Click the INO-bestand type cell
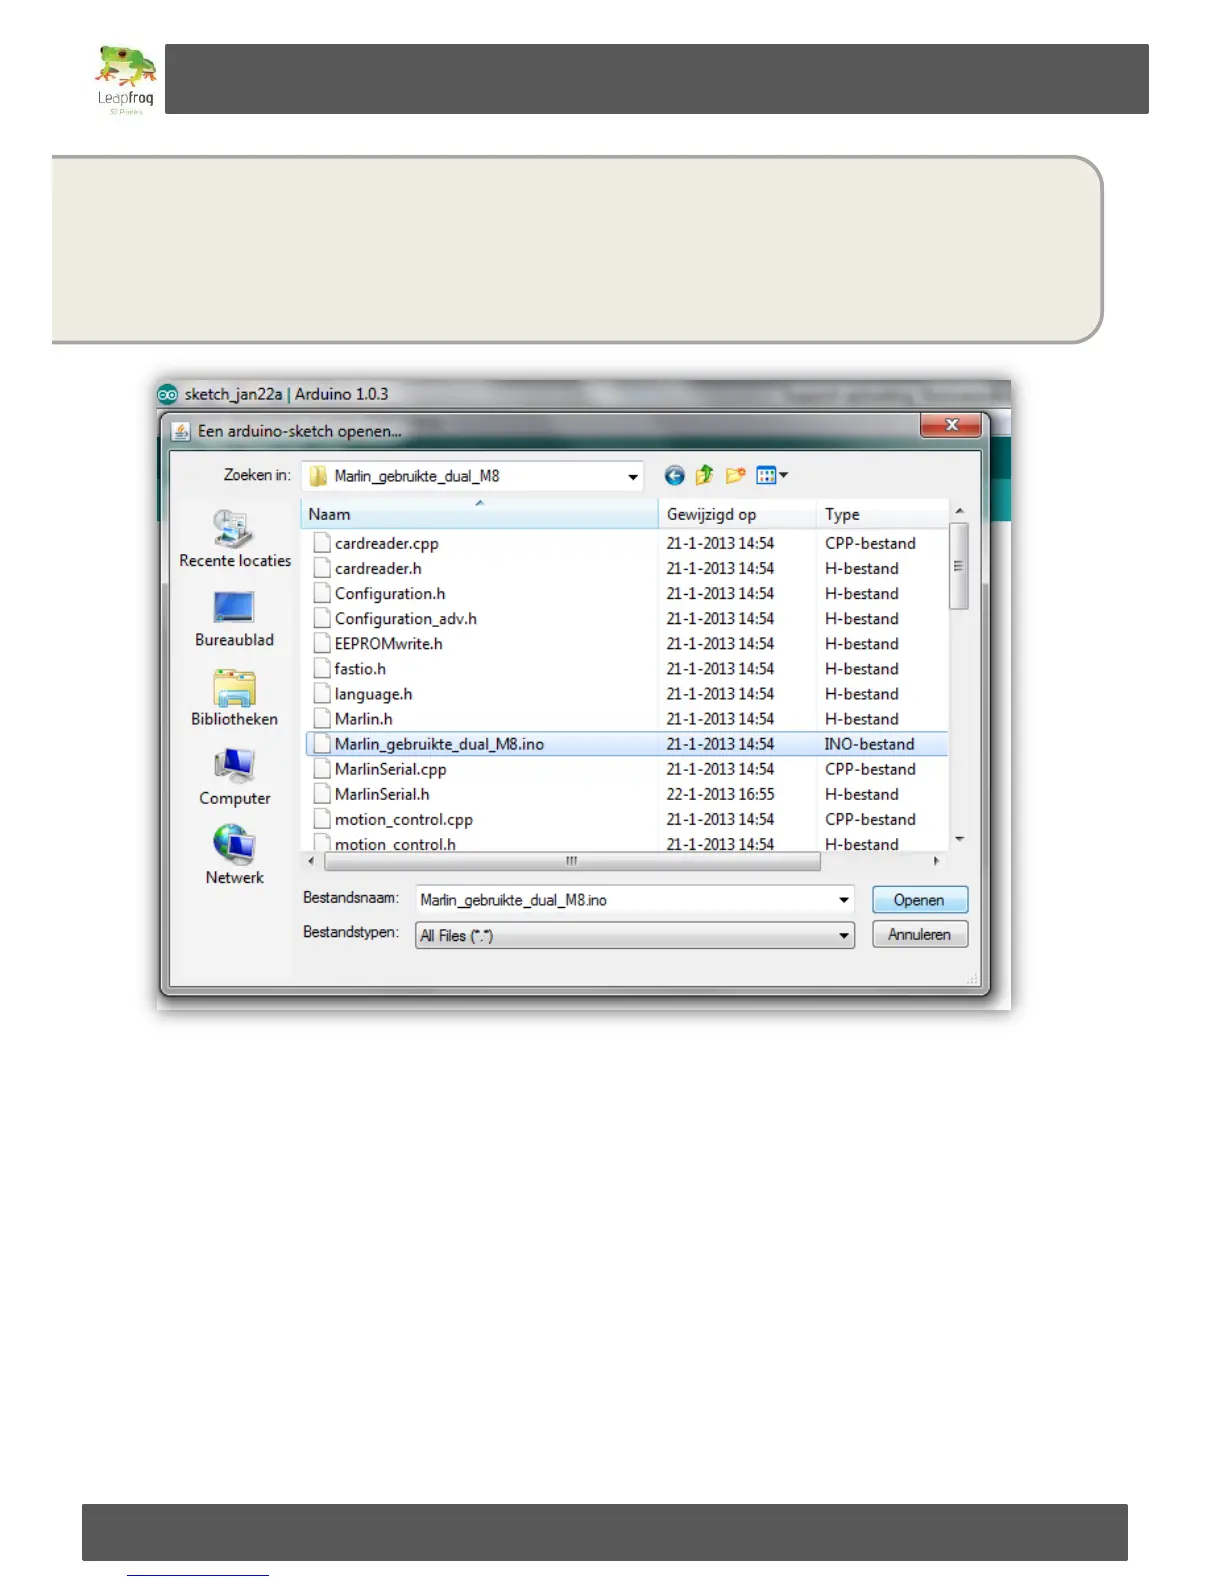 [869, 744]
